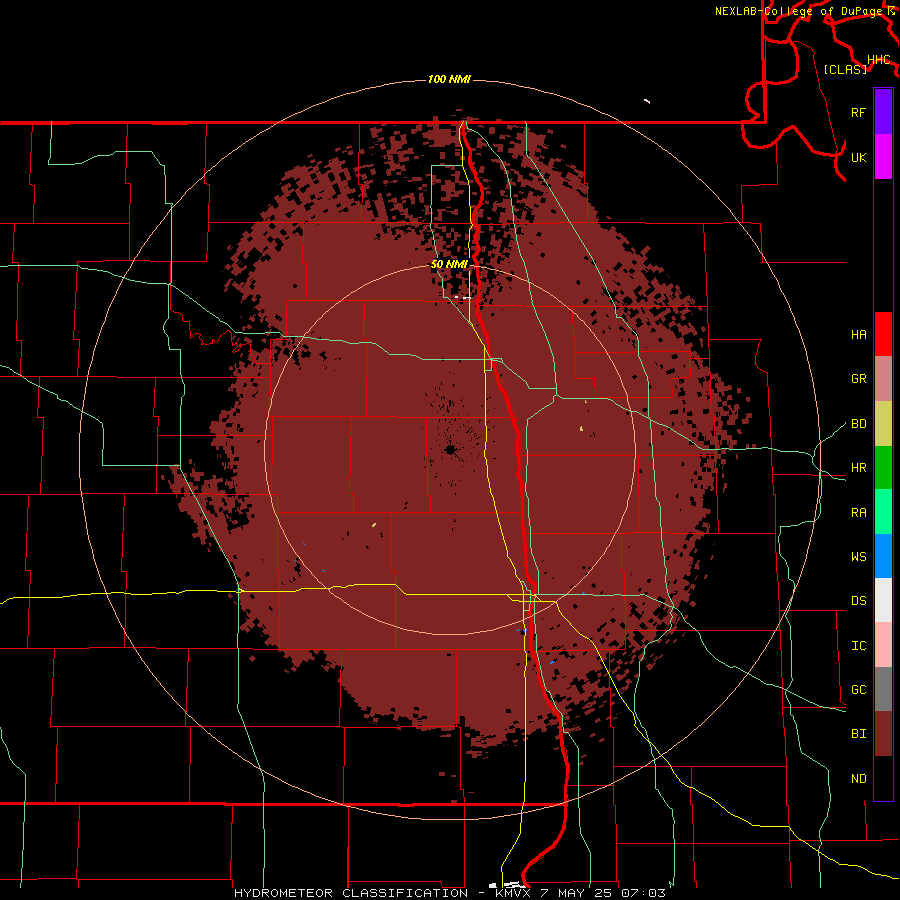Click the DS white legend swatch
This screenshot has height=900, width=900.
point(883,600)
